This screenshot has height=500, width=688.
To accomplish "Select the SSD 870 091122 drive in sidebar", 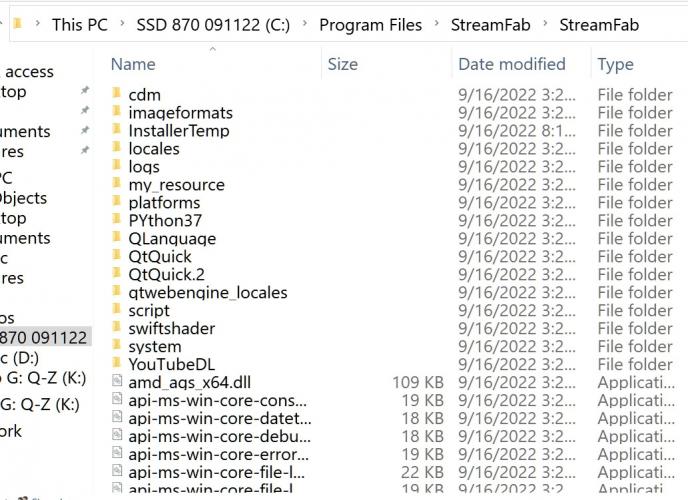I will point(44,337).
